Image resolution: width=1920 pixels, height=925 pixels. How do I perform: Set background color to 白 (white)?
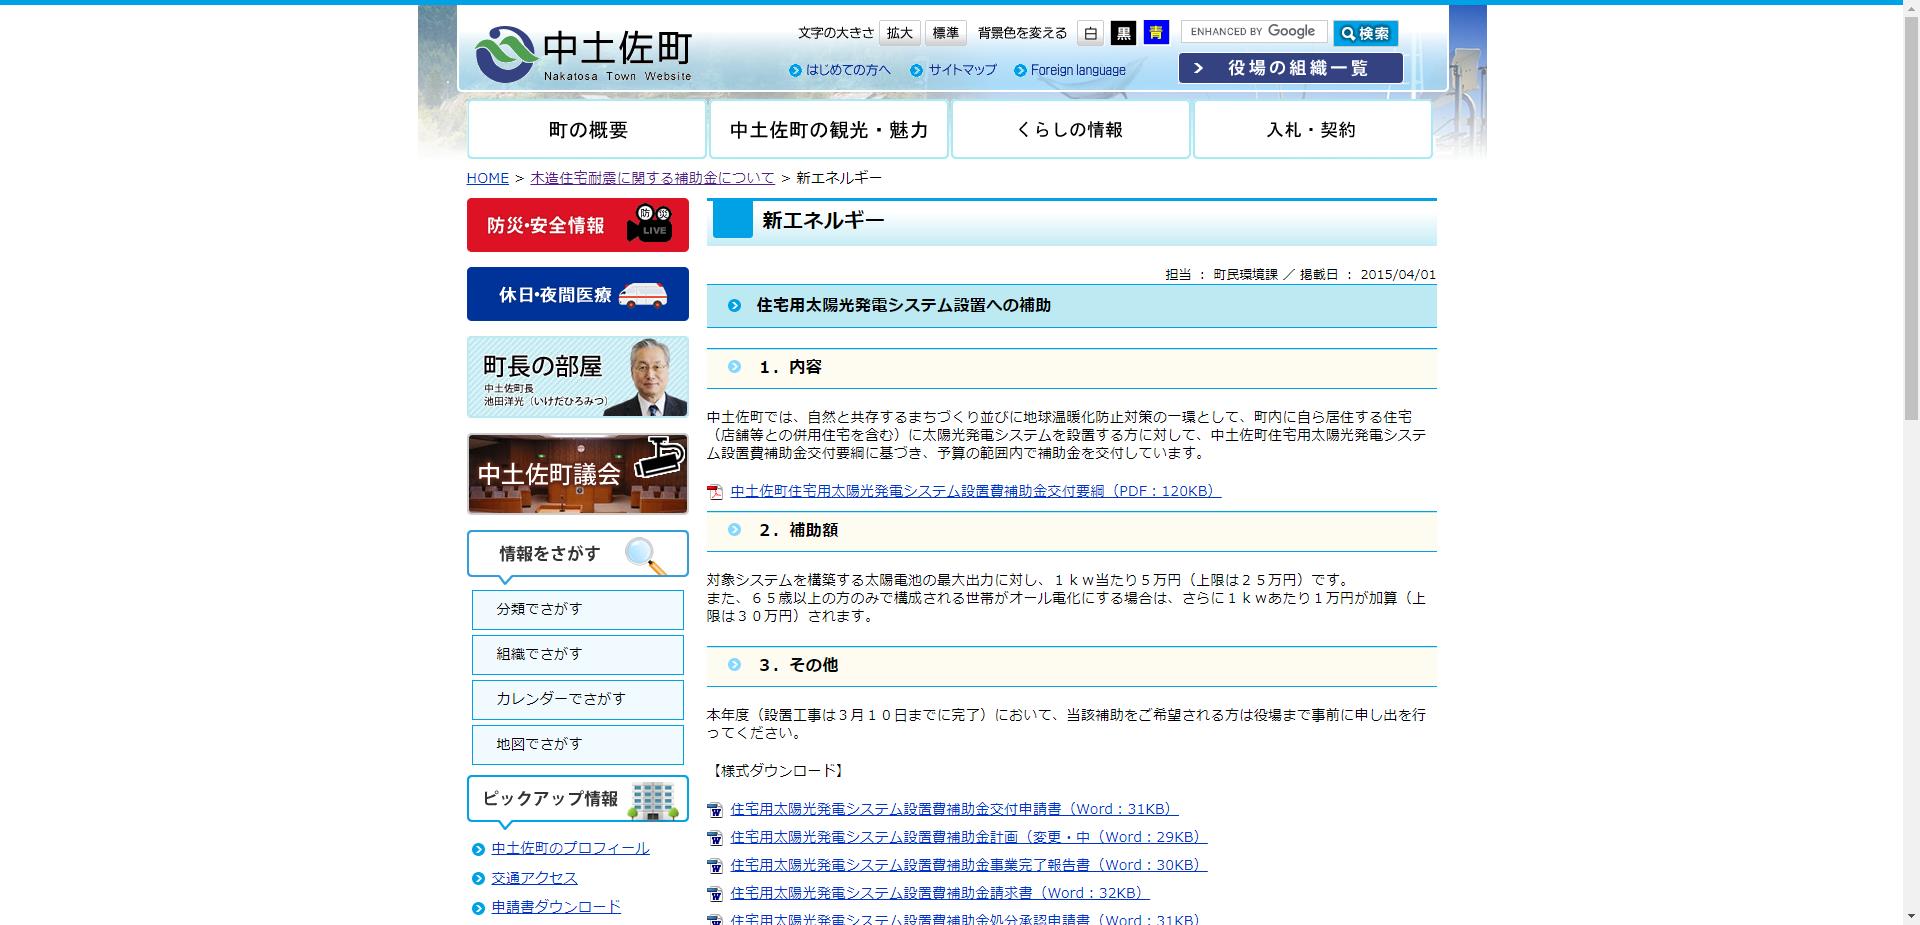[1089, 32]
